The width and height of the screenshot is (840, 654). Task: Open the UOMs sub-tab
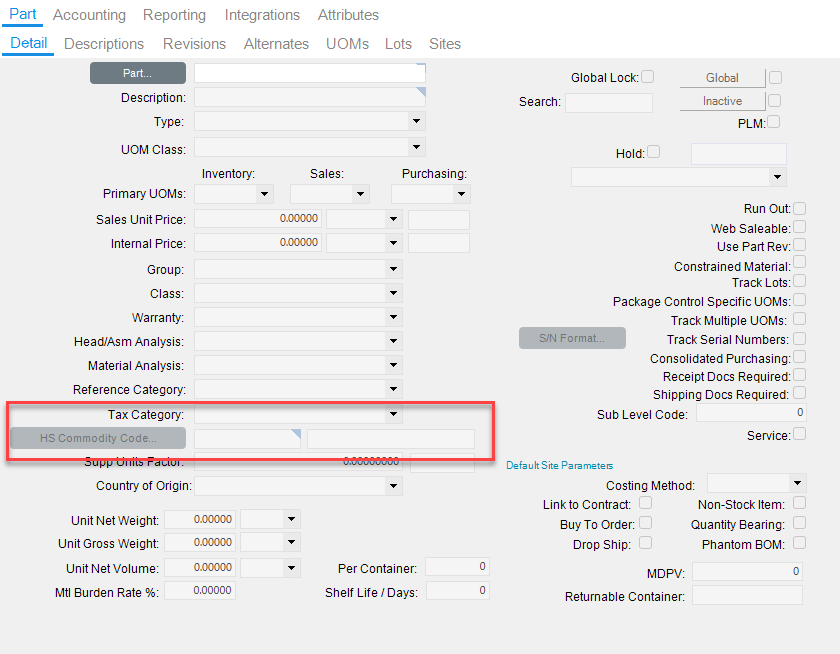[347, 44]
